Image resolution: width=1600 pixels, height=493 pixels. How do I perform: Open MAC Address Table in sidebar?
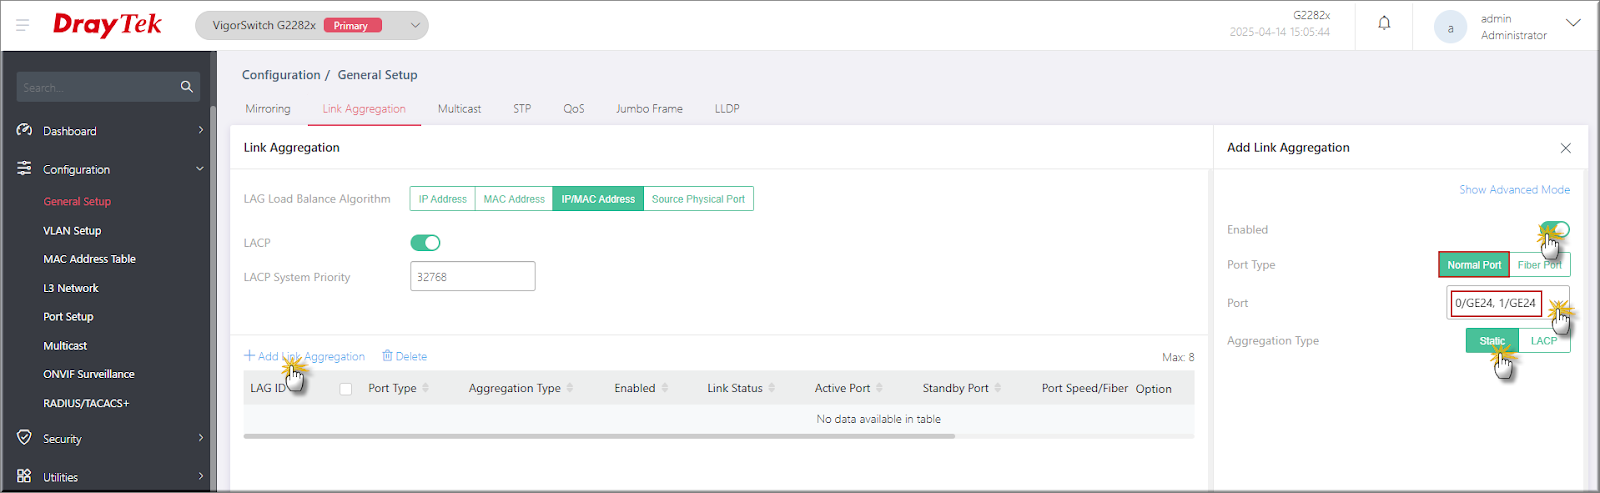click(89, 259)
